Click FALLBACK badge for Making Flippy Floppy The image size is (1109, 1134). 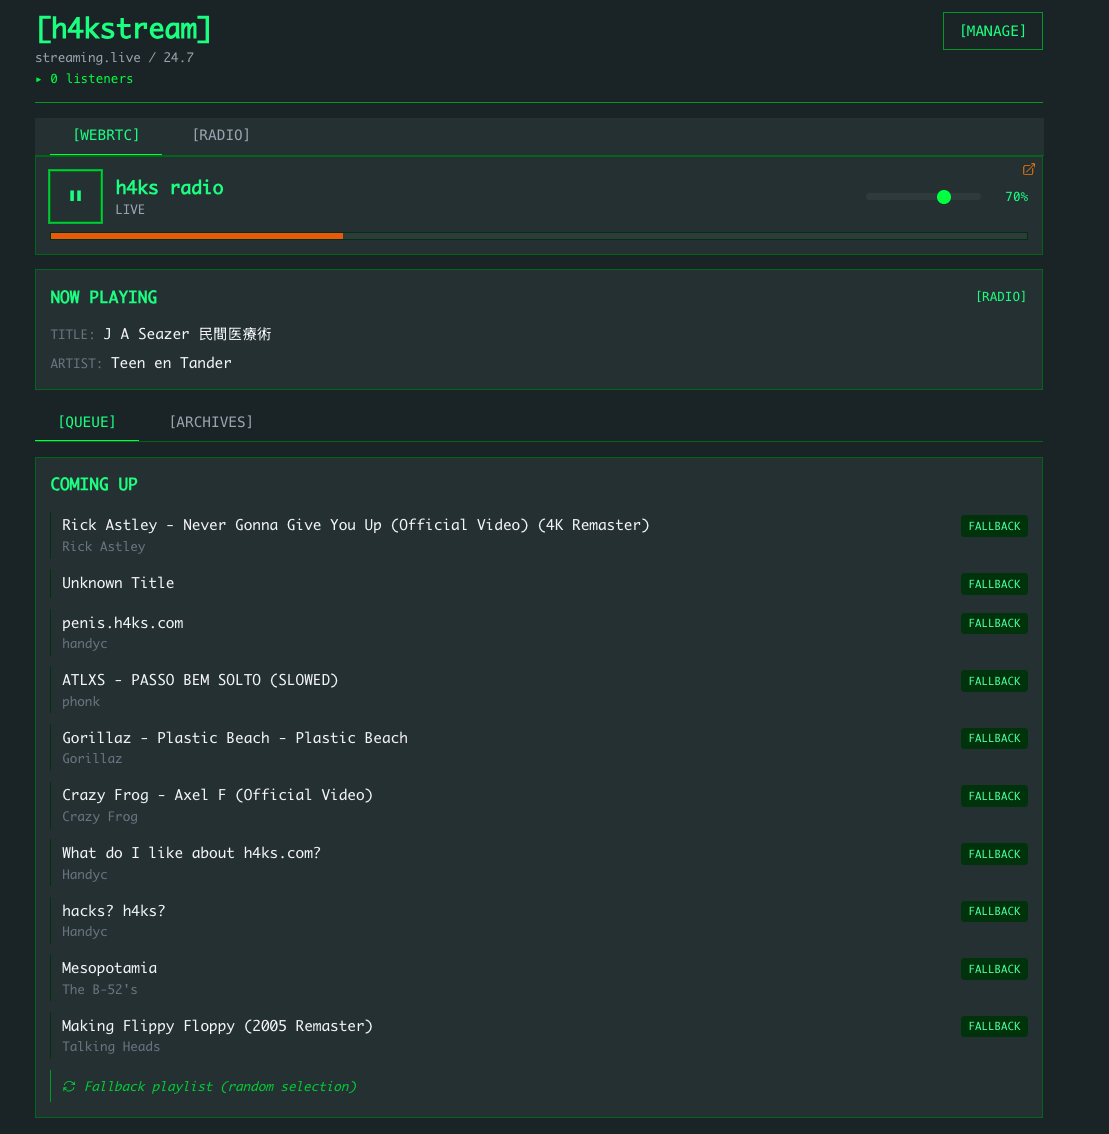point(994,1027)
